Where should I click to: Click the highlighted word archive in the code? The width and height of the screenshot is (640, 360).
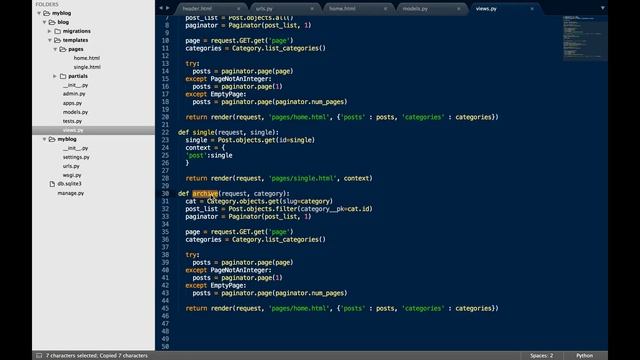point(205,193)
